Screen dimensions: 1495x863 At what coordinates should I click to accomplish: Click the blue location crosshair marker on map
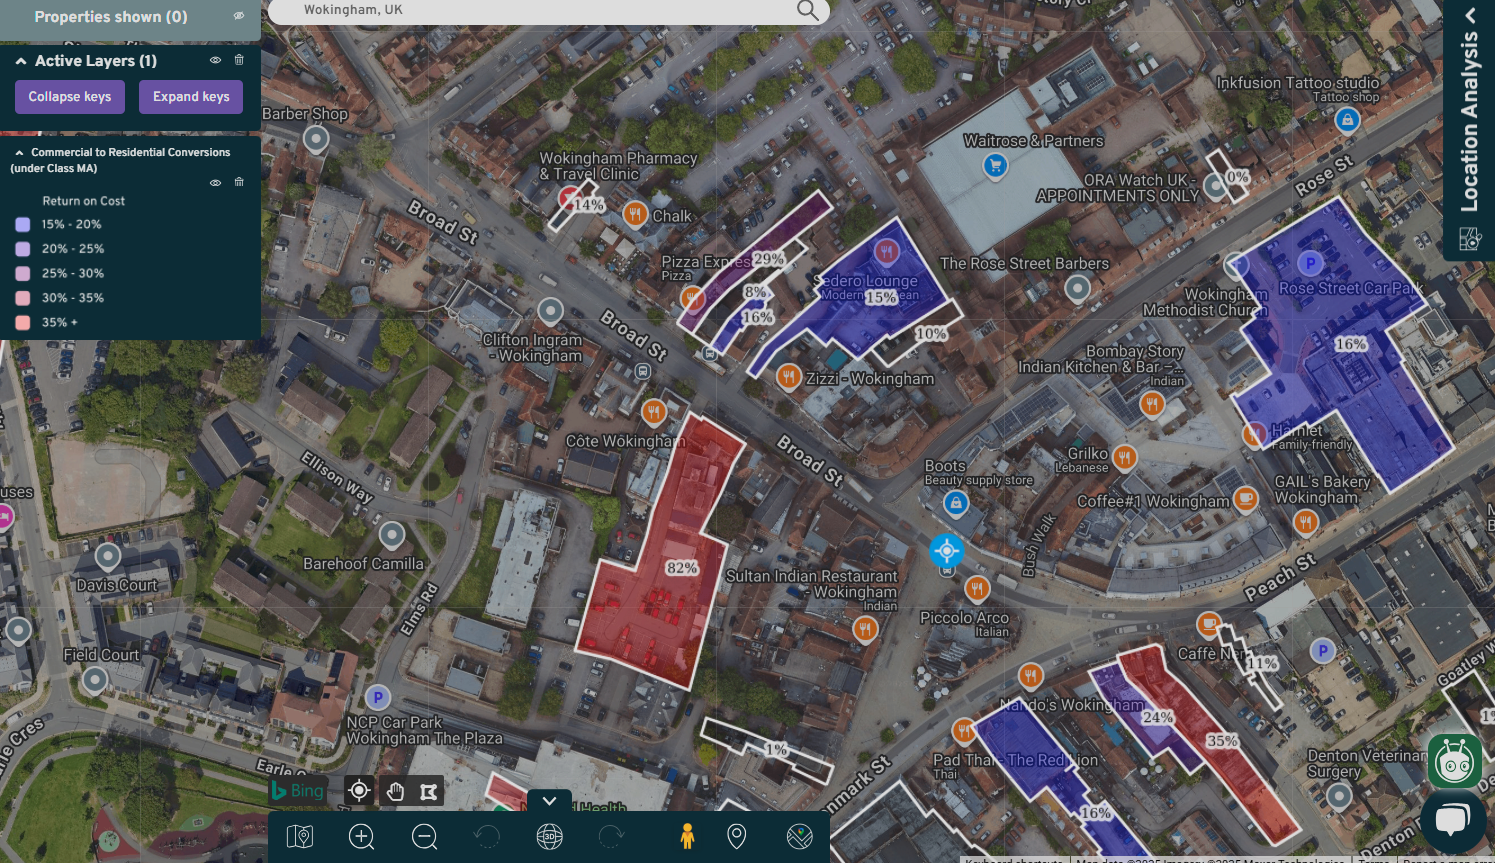point(946,550)
